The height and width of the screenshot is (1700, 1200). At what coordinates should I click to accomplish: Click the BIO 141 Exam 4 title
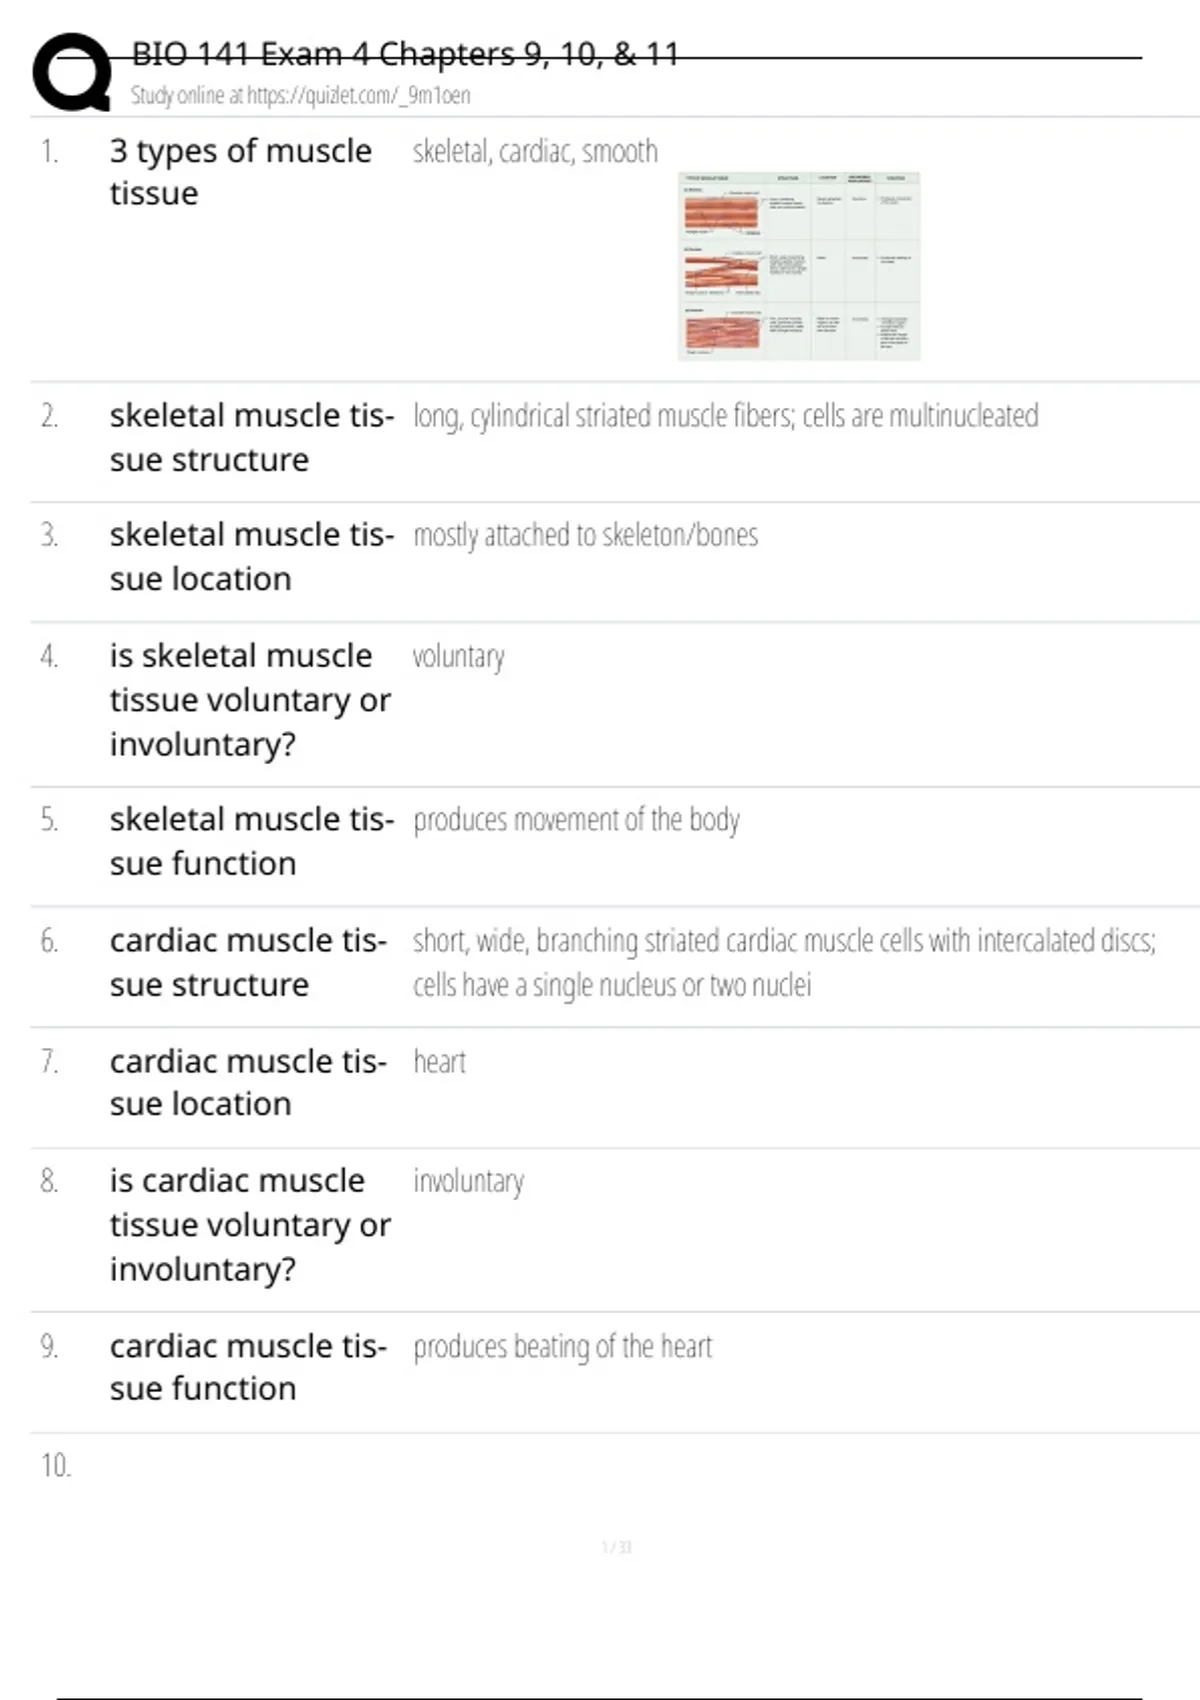click(405, 54)
